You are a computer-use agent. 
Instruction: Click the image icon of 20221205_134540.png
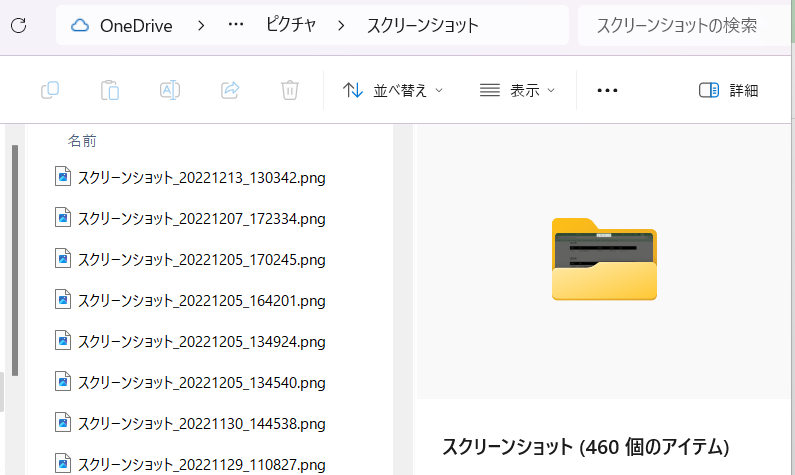(63, 382)
